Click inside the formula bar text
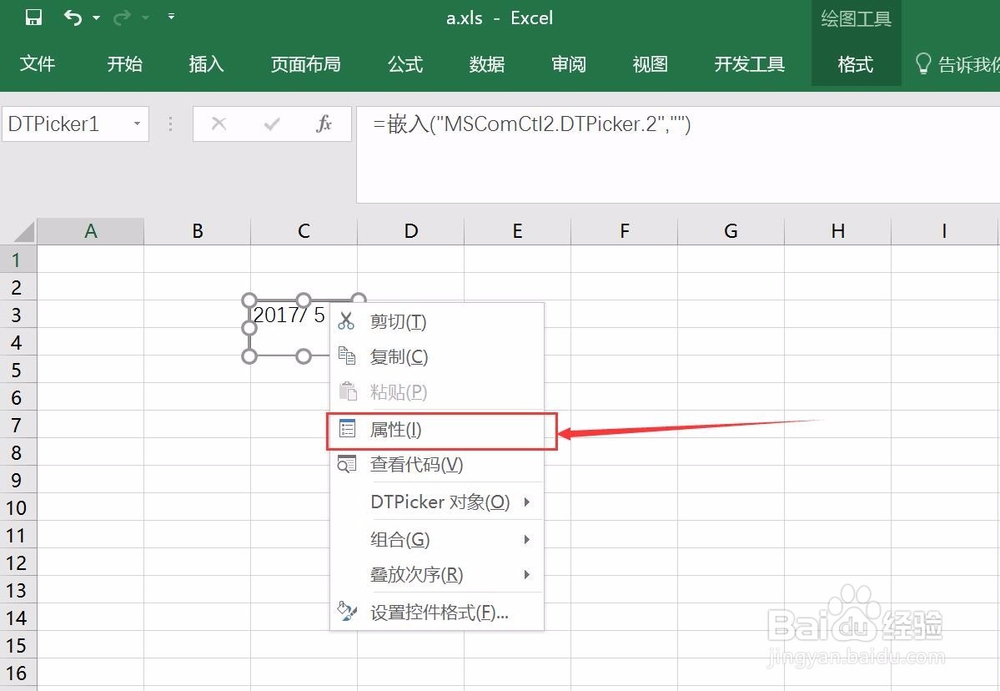The height and width of the screenshot is (691, 1000). point(532,124)
